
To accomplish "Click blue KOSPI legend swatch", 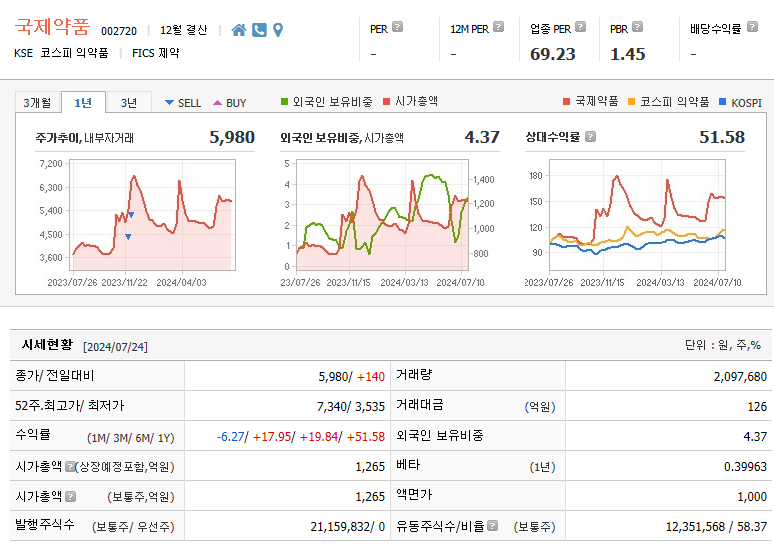I will (x=723, y=102).
